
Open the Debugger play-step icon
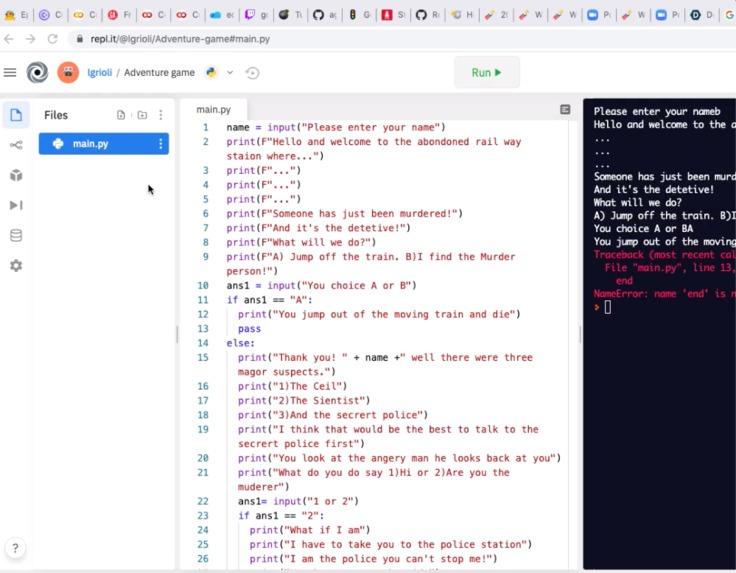pos(16,205)
